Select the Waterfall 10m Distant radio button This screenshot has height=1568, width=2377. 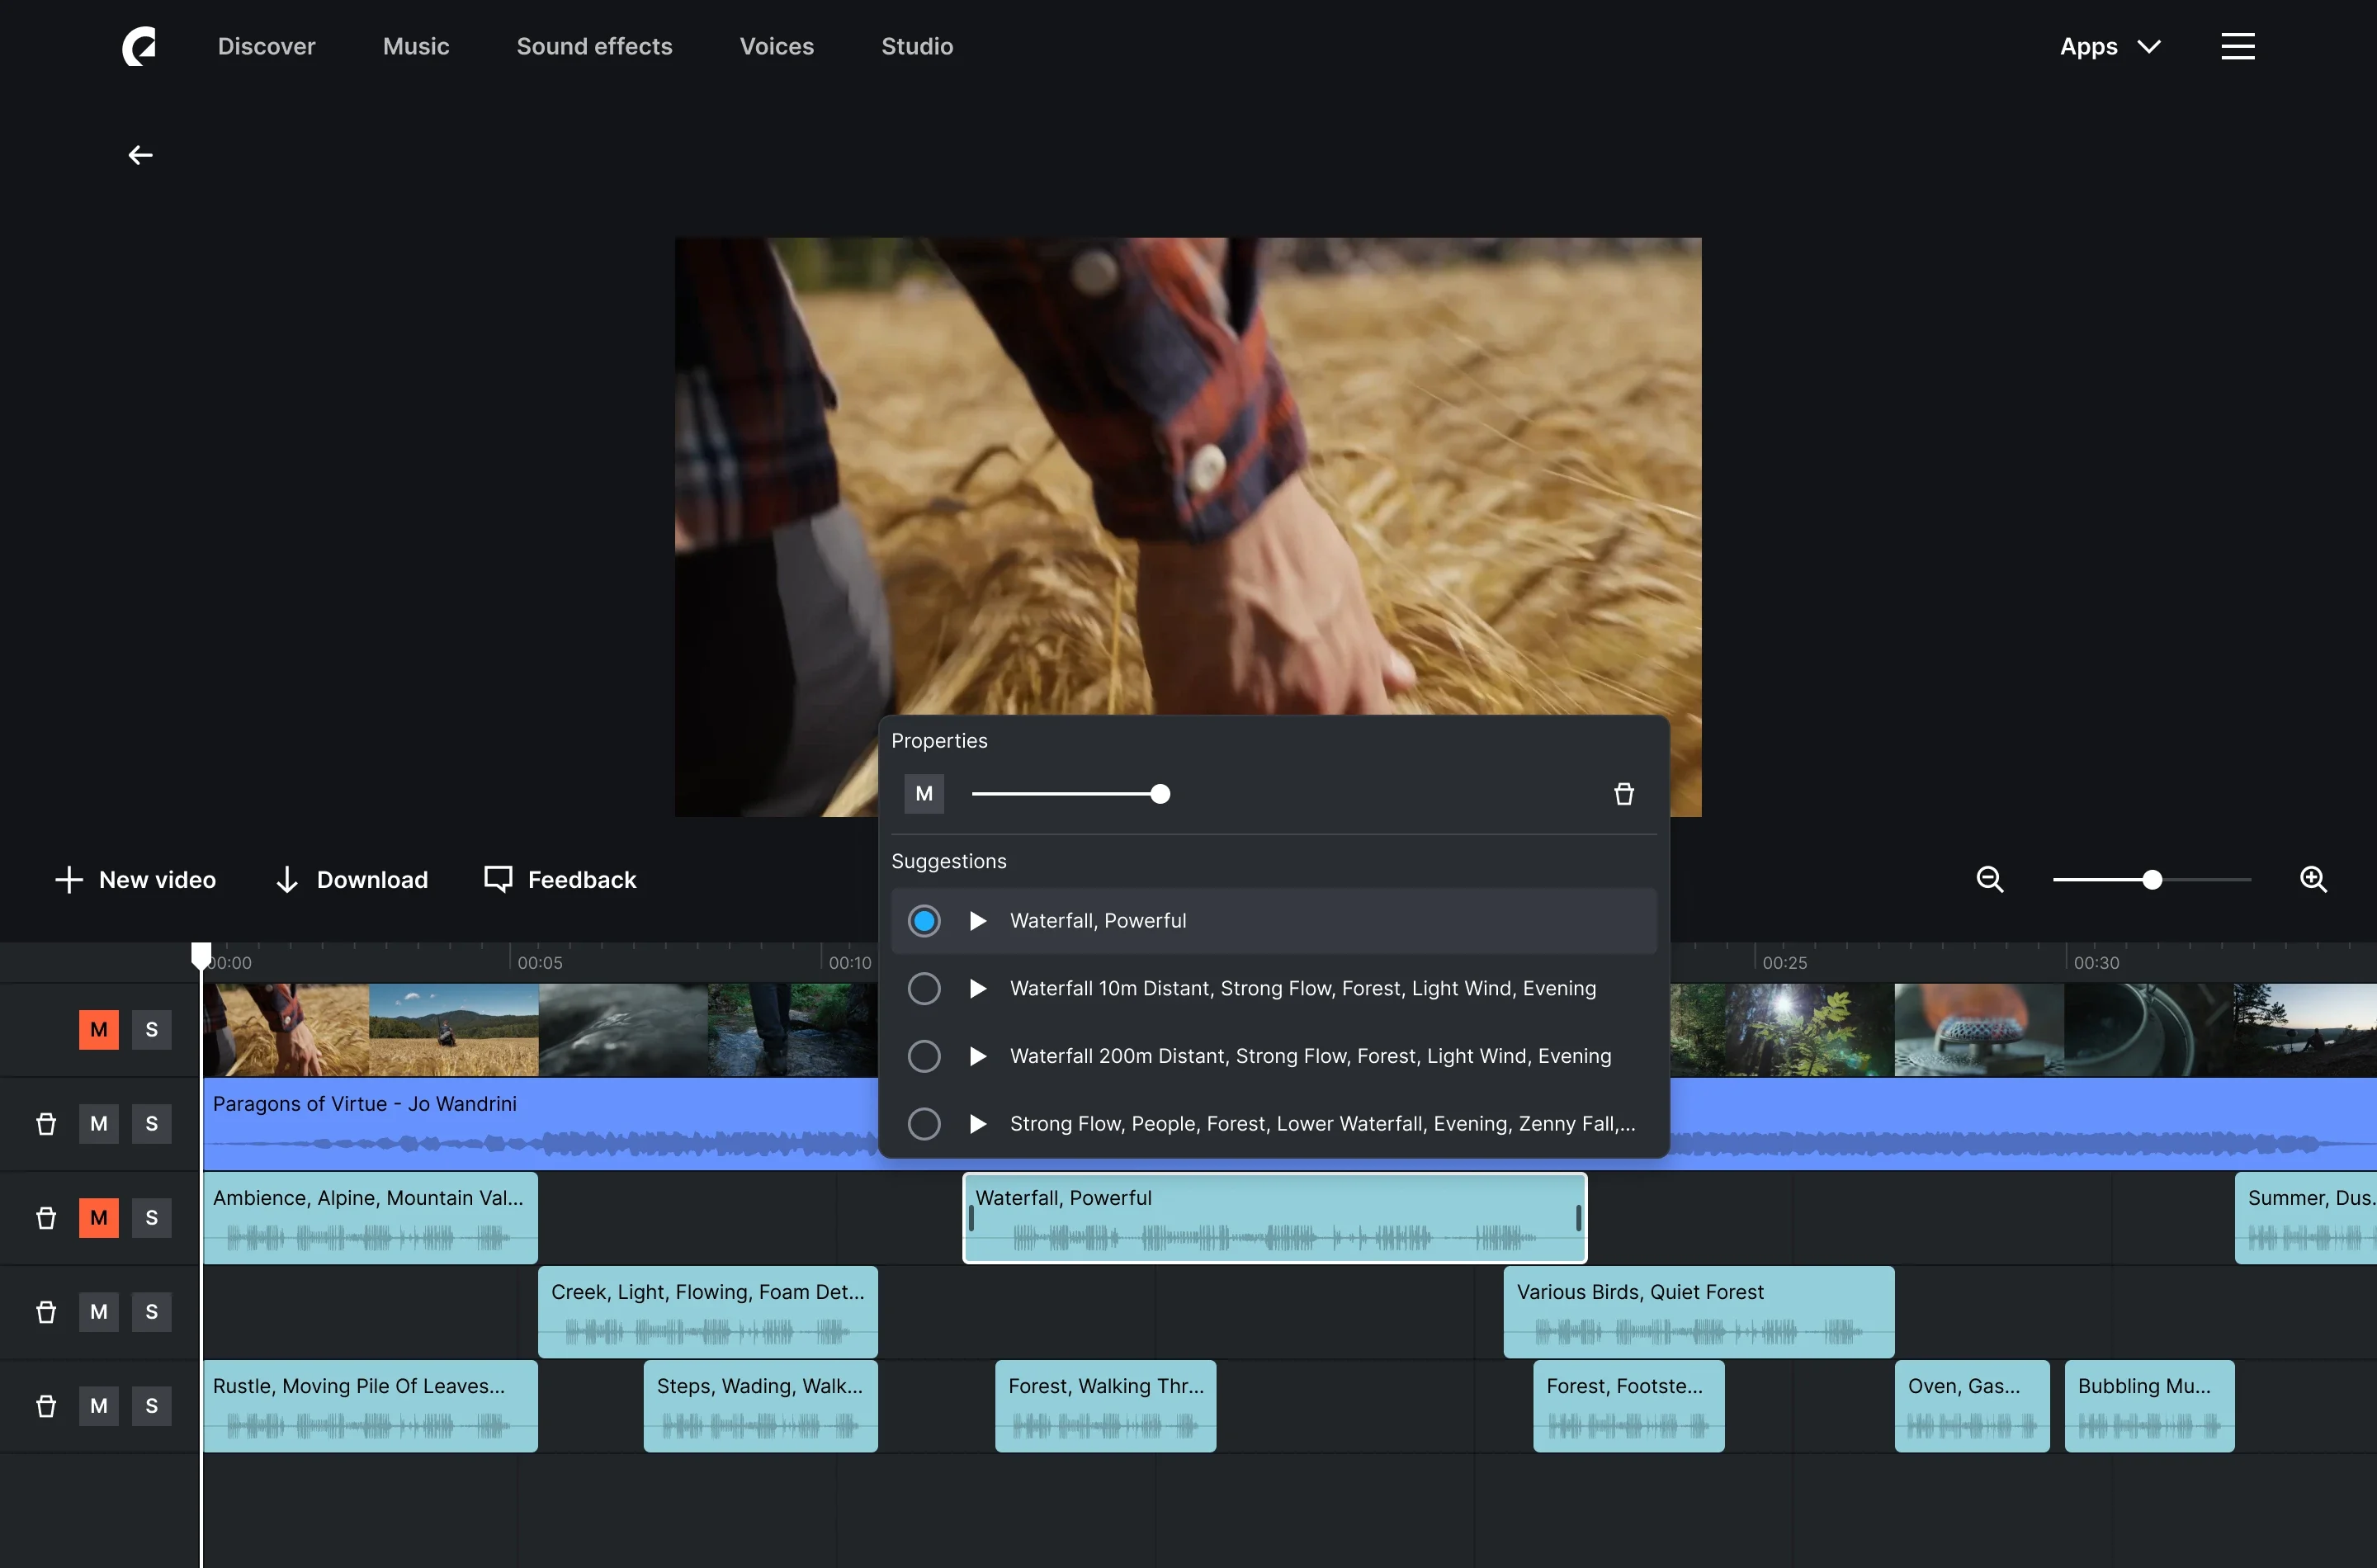924,988
